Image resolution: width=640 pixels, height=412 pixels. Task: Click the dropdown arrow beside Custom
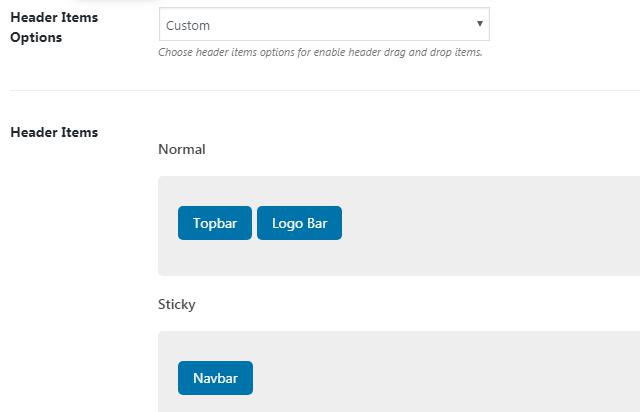tap(480, 24)
